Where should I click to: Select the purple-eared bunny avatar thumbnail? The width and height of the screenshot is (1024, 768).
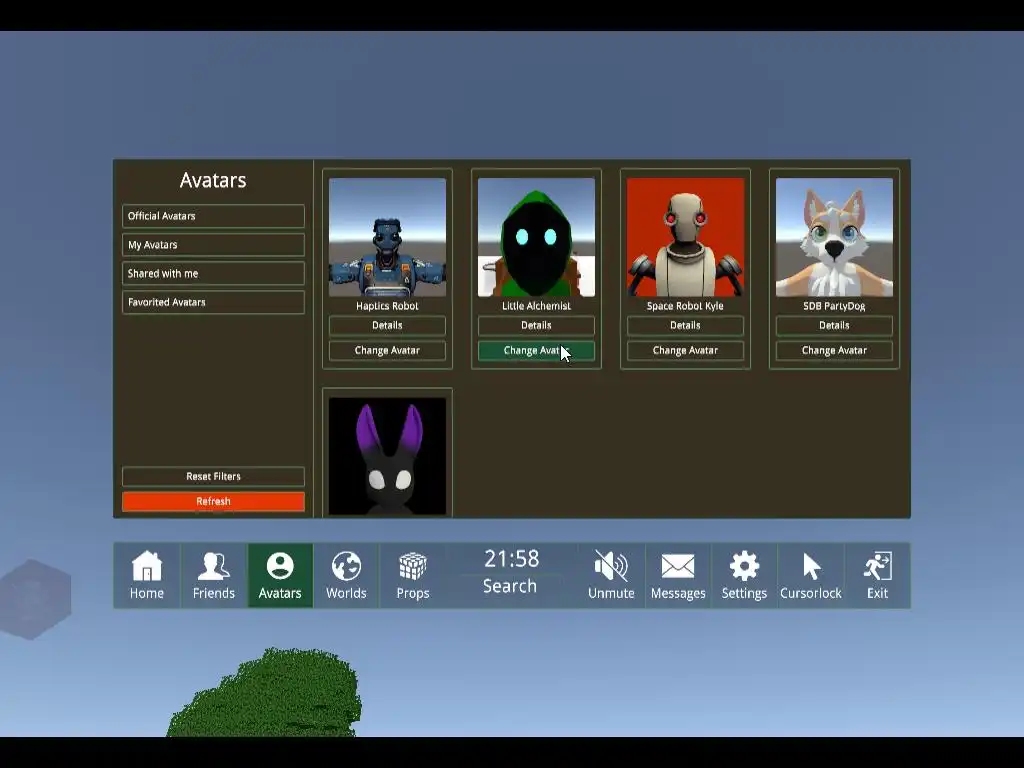(387, 456)
